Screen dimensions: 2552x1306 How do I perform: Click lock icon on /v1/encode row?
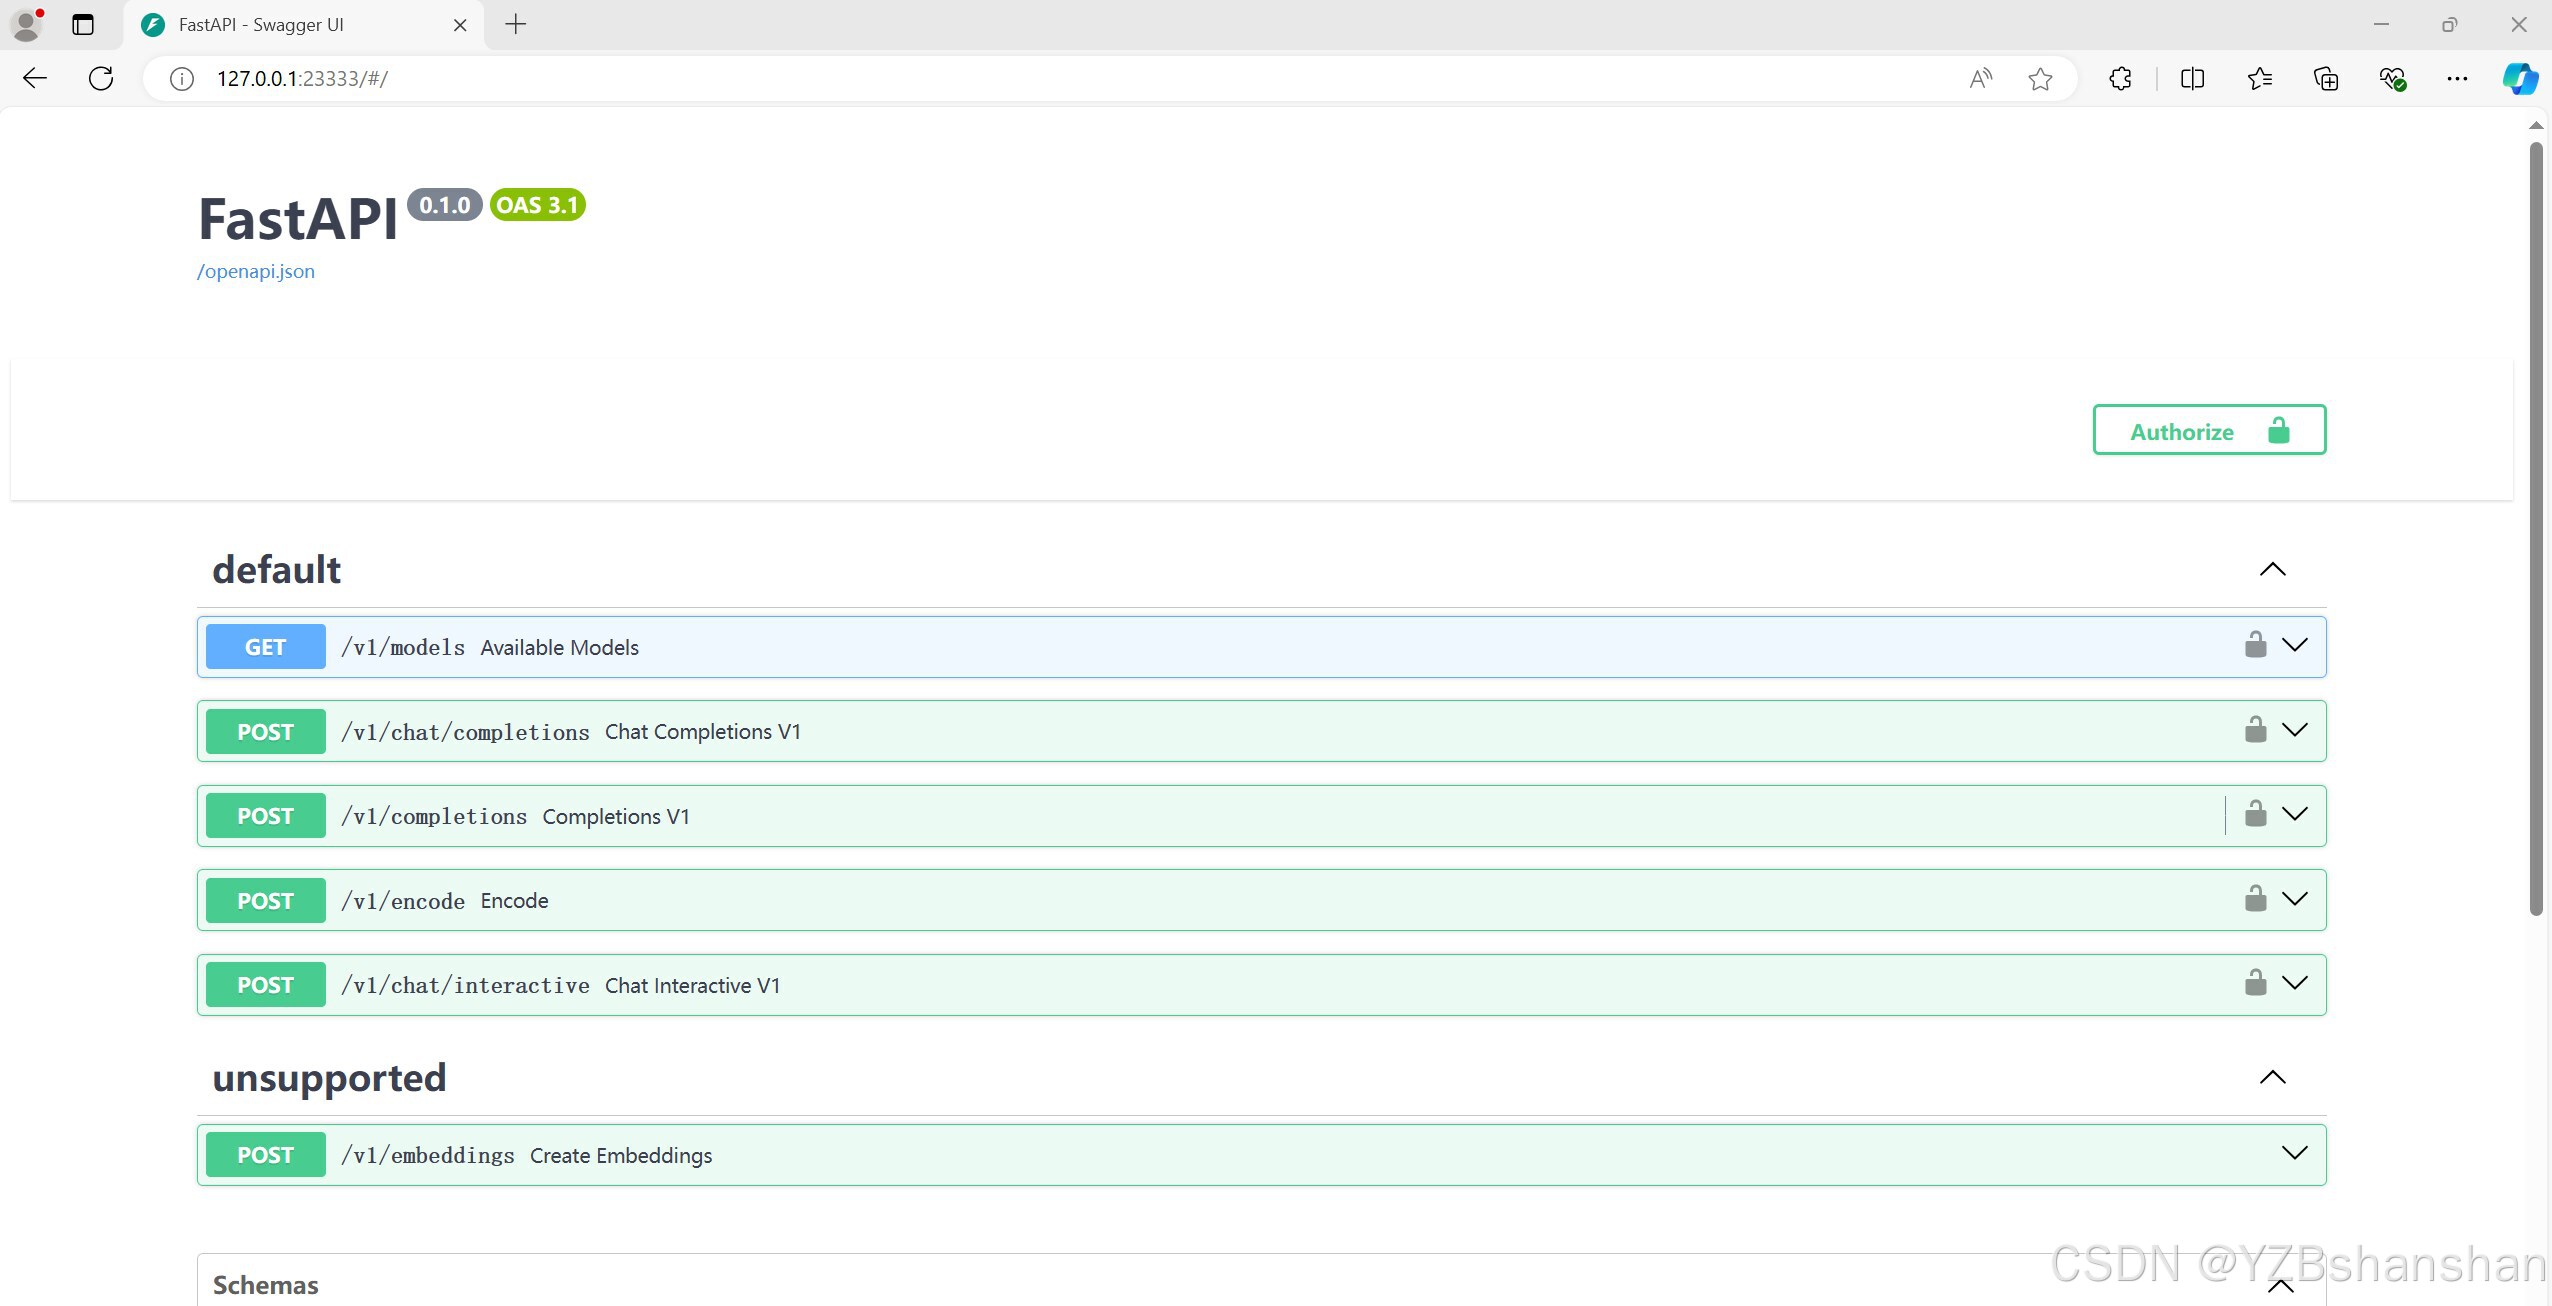(x=2256, y=899)
